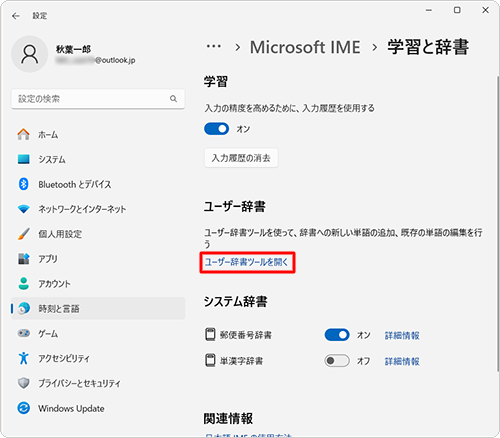
Task: Open 詳細情報 for 単漢字辞書
Action: [x=402, y=361]
